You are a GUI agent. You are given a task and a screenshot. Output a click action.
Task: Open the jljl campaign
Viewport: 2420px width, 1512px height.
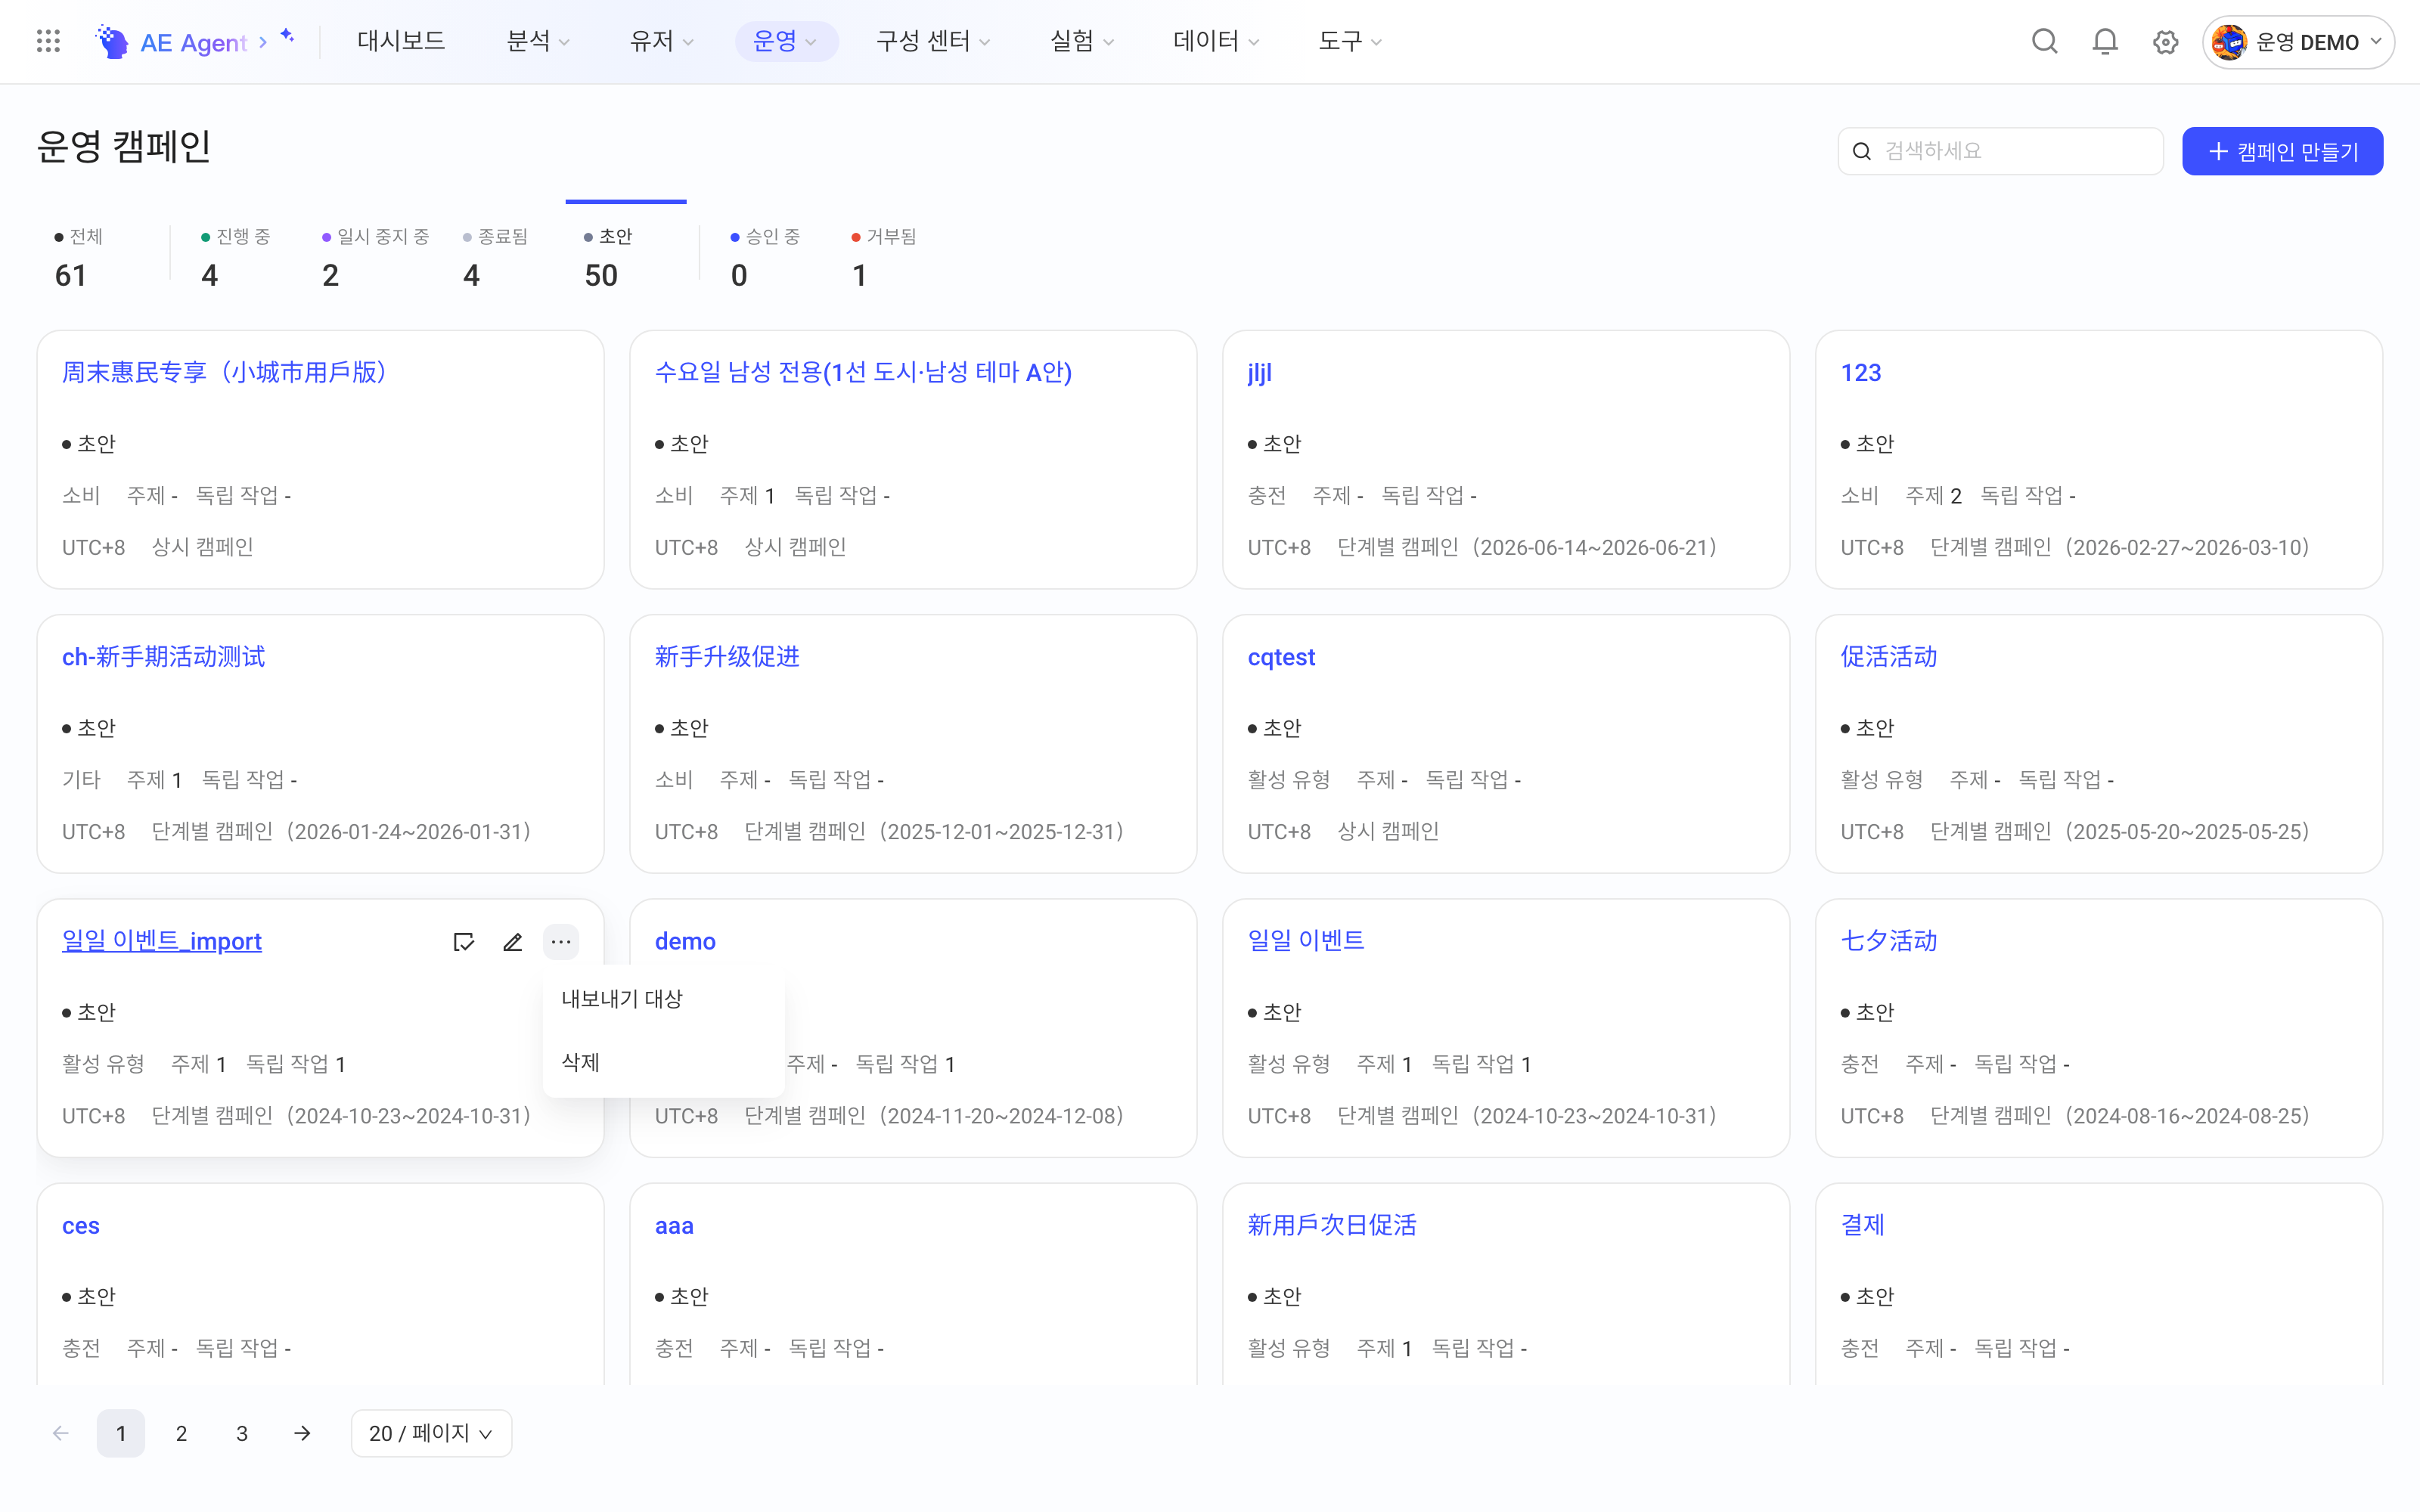[x=1259, y=373]
